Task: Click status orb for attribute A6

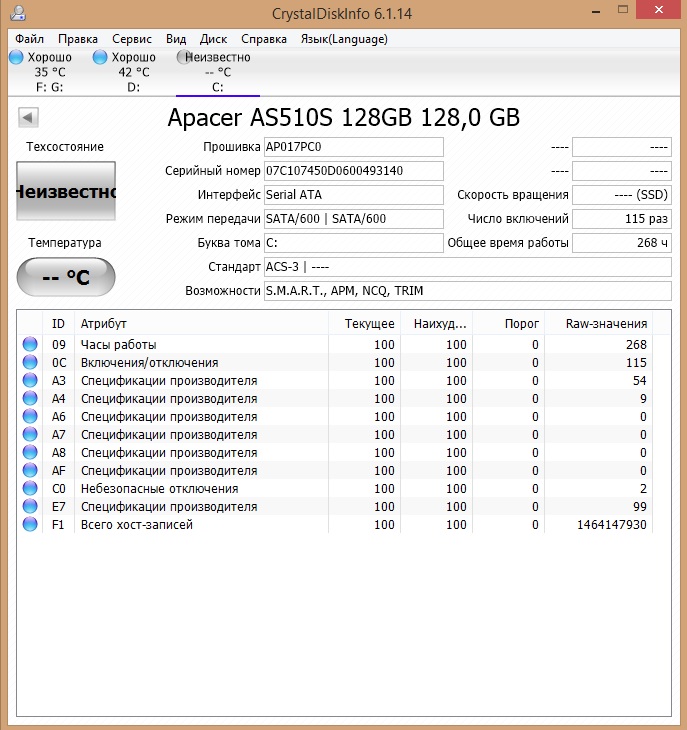Action: click(x=30, y=416)
